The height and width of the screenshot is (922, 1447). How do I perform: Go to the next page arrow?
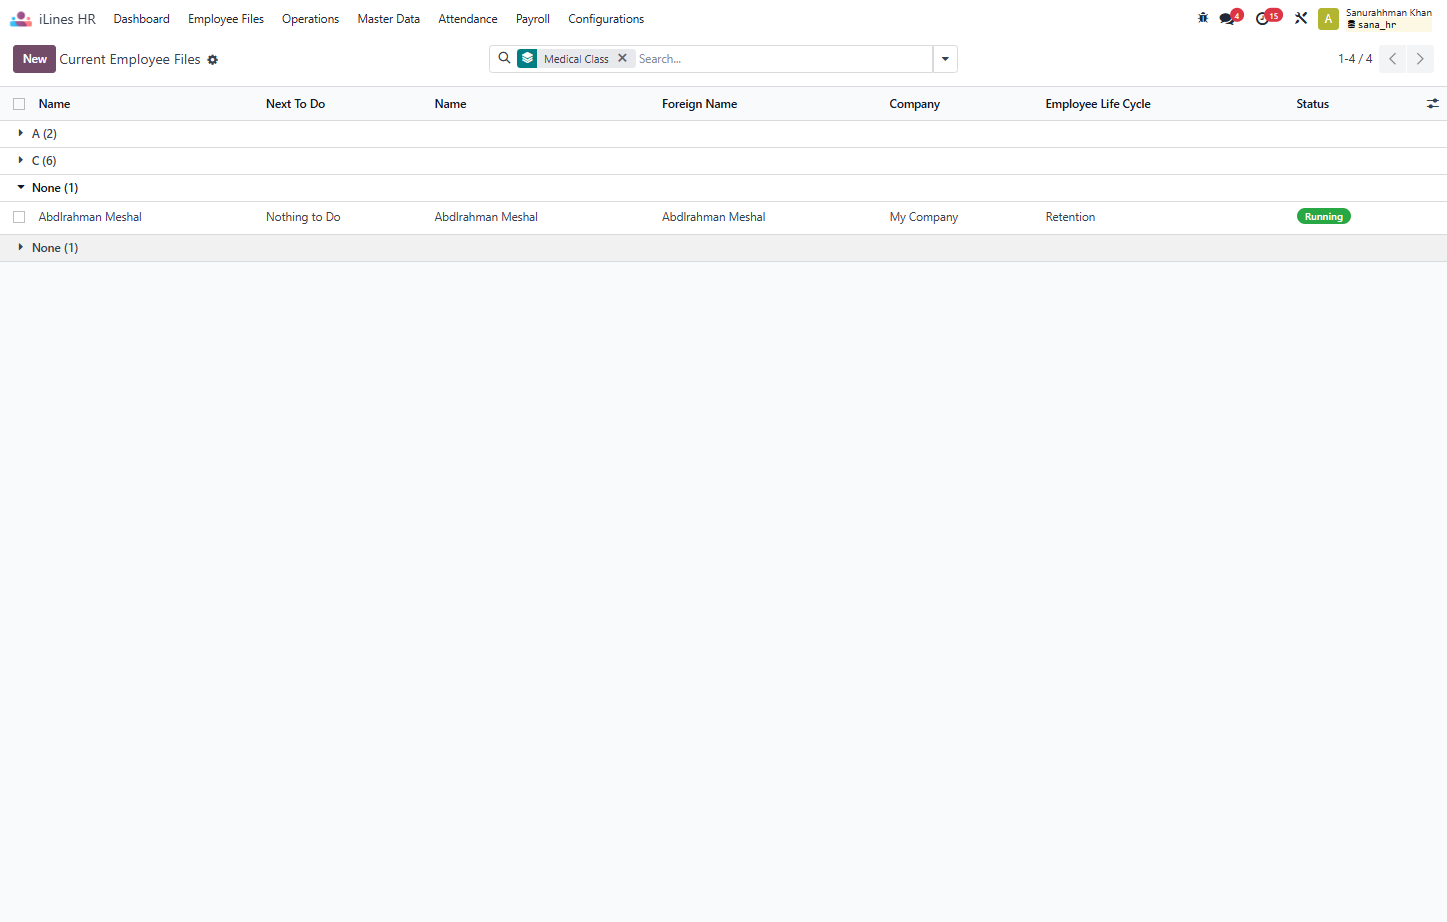pos(1420,59)
